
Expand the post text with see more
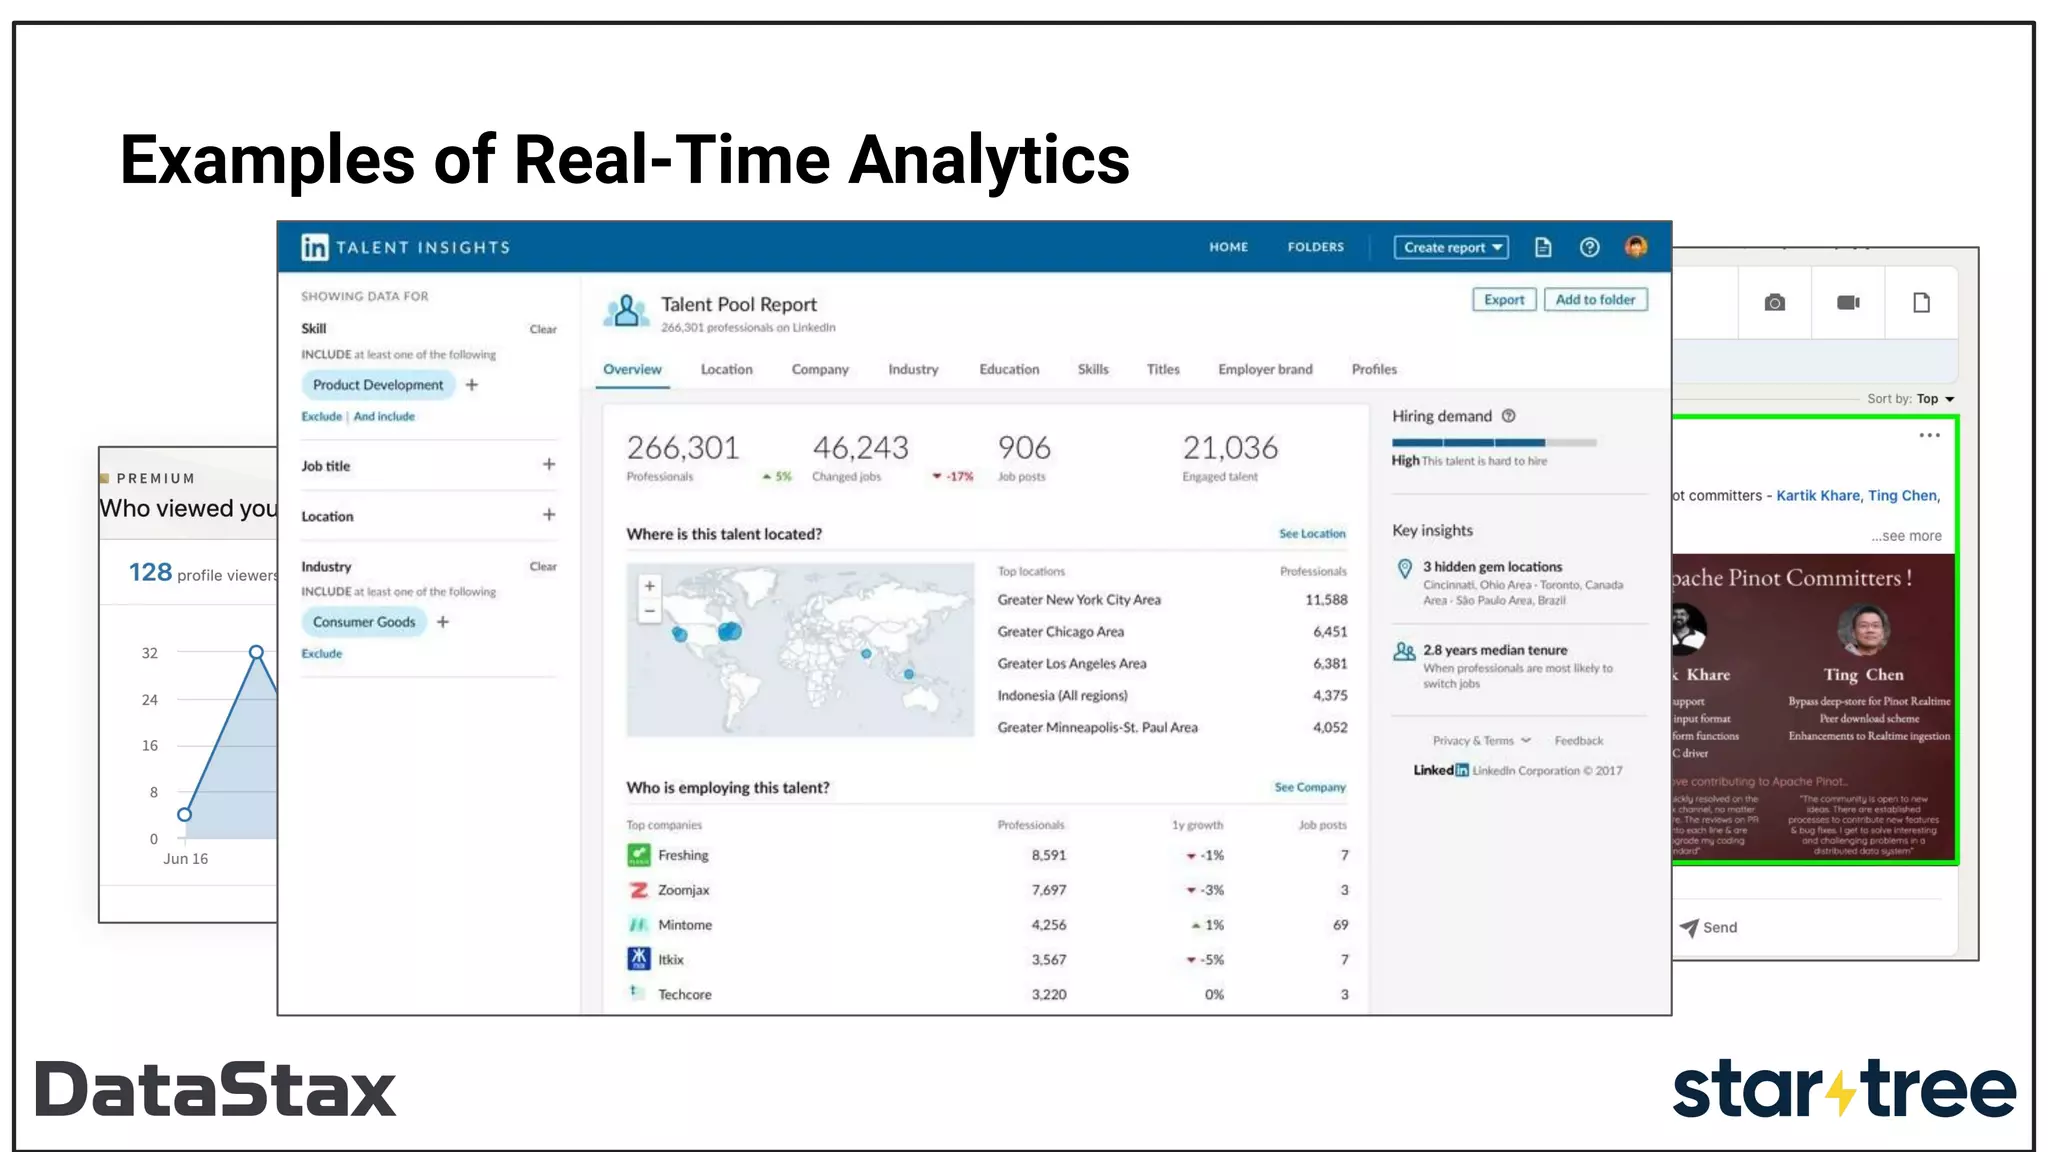coord(1906,536)
